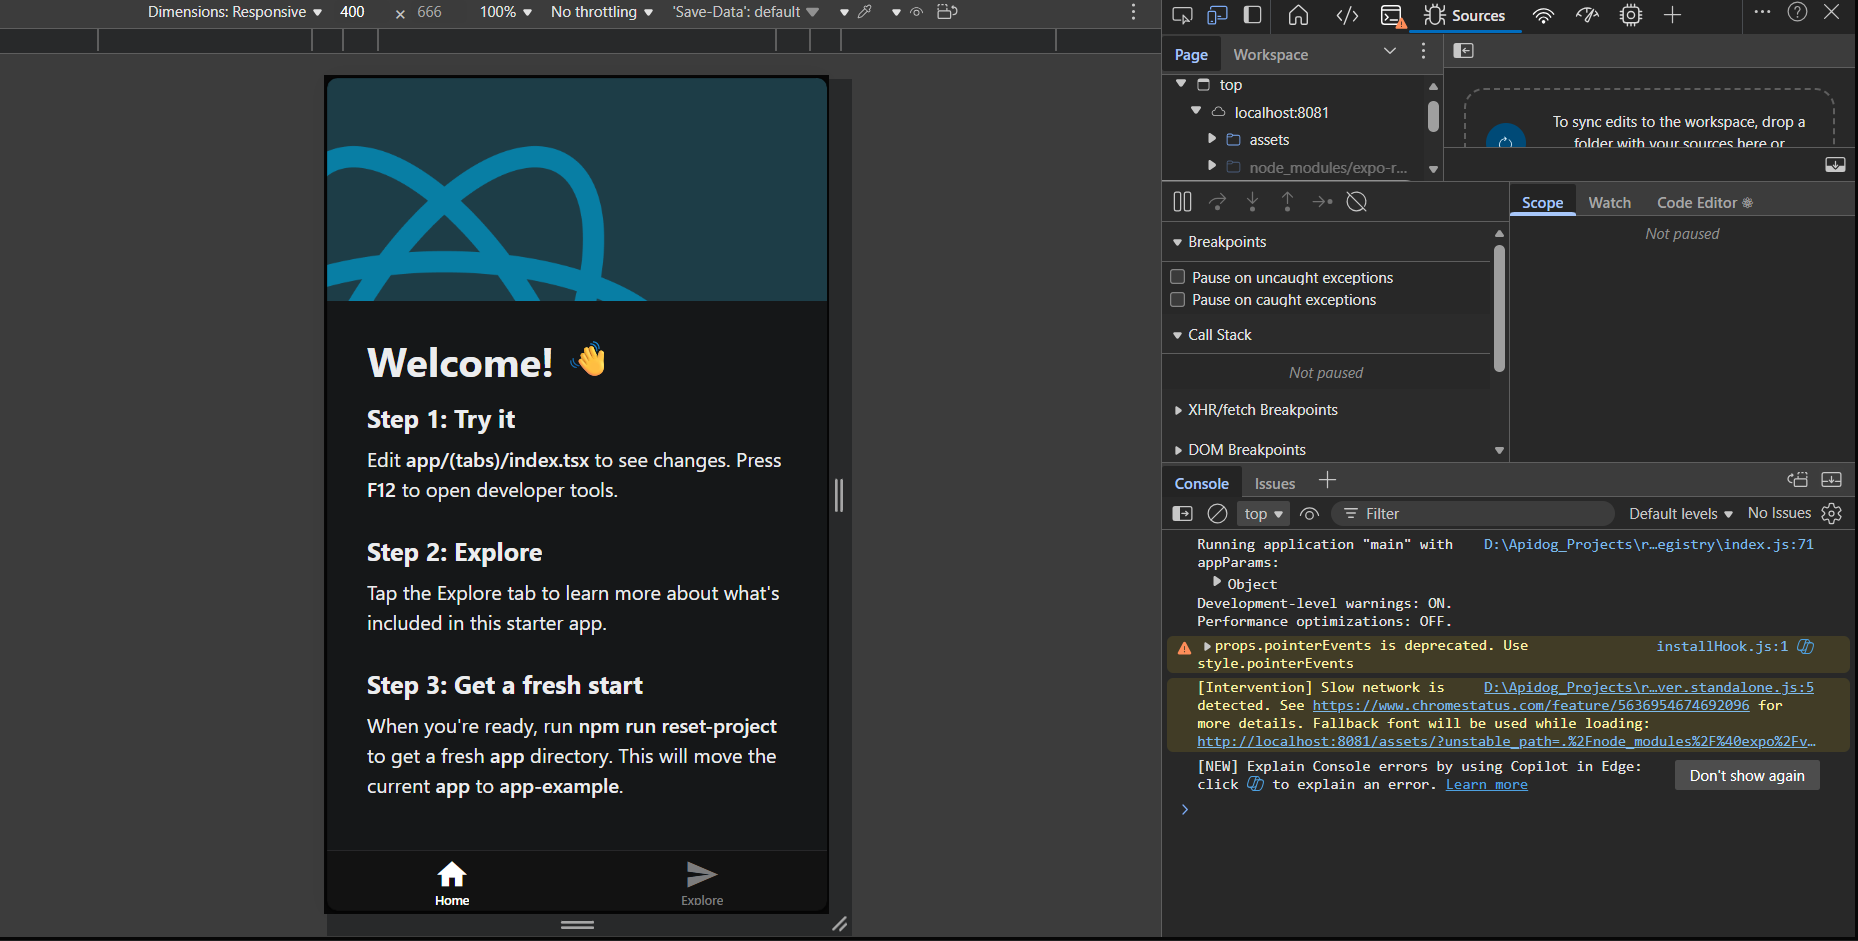This screenshot has width=1858, height=941.
Task: Click the Don't show again button
Action: pos(1747,775)
